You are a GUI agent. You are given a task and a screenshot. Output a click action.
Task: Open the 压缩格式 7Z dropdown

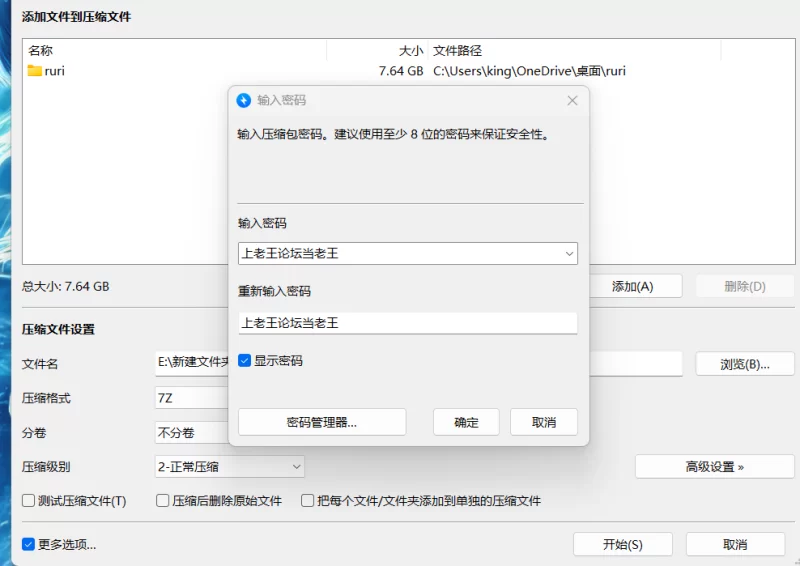pos(190,398)
